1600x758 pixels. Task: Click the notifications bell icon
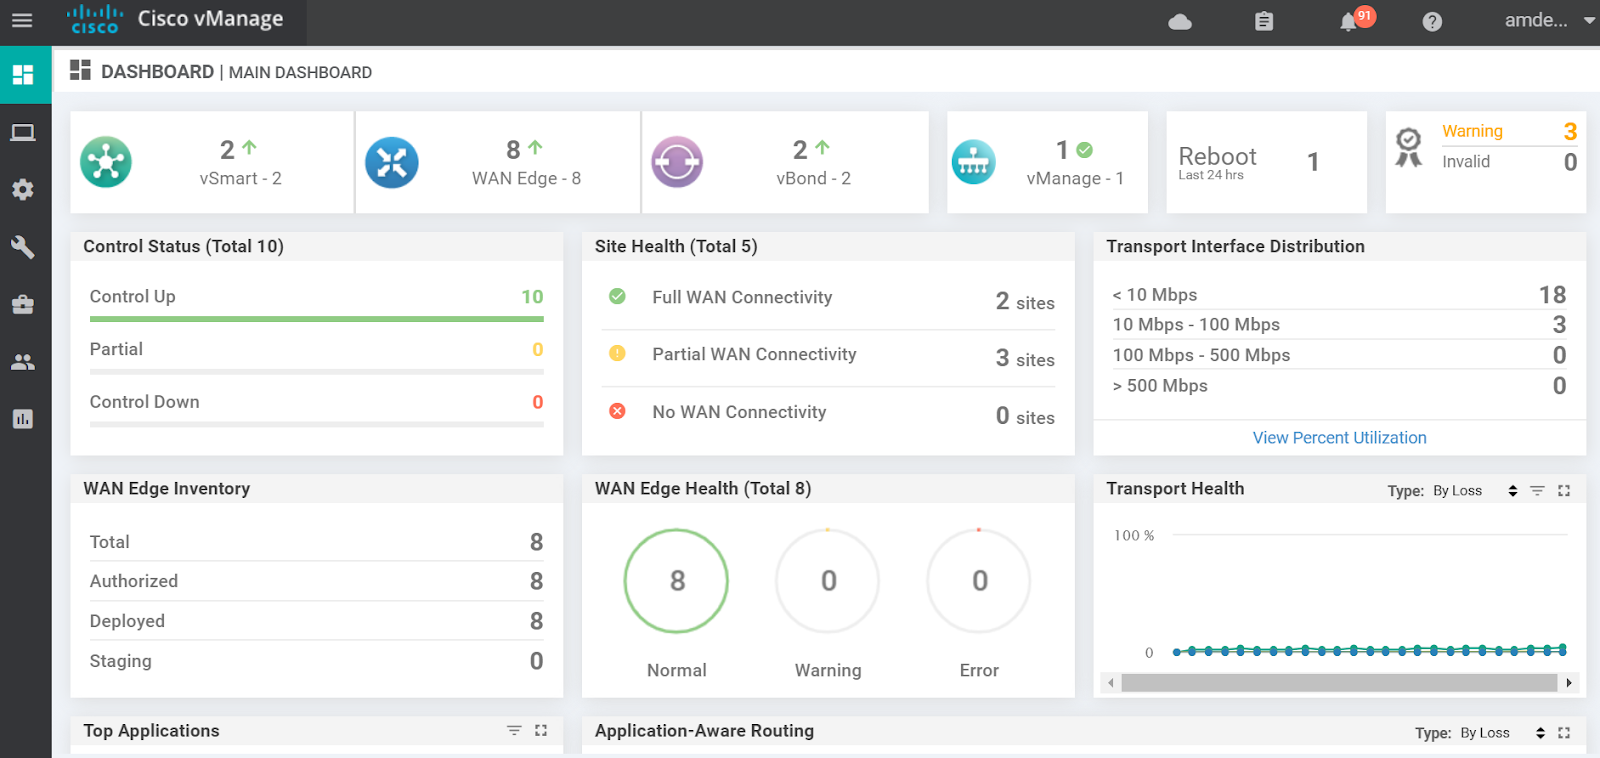(x=1349, y=22)
